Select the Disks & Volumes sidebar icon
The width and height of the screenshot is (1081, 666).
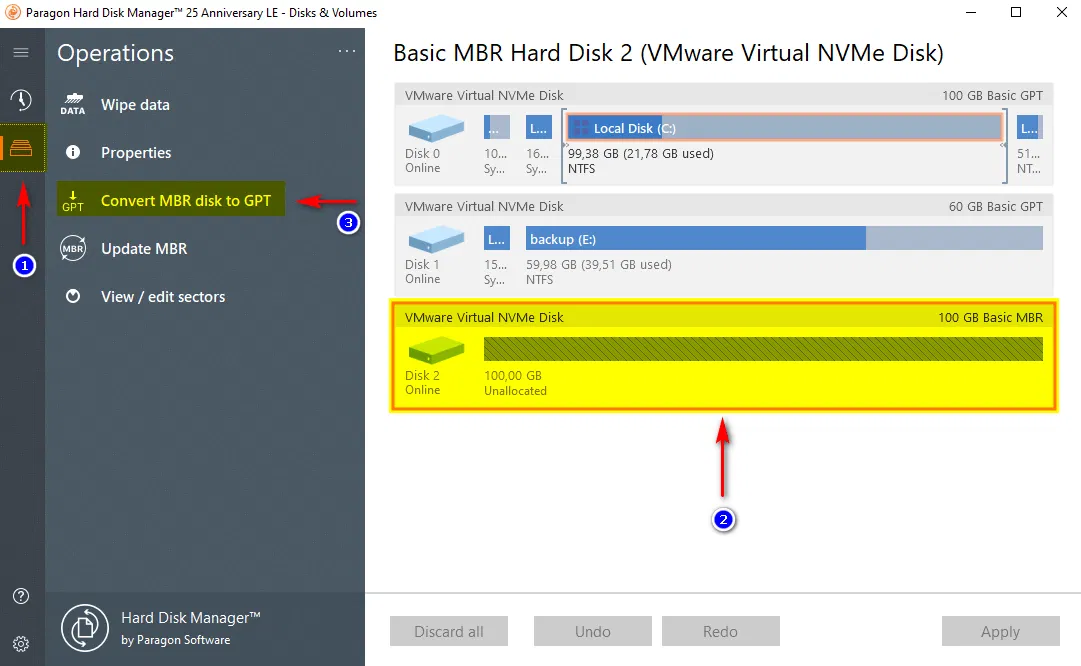point(21,148)
